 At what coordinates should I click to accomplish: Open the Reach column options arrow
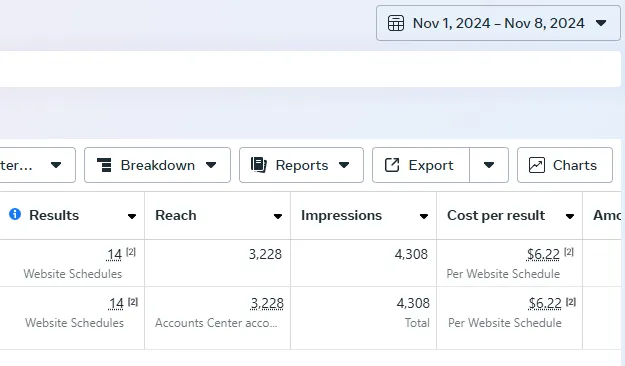(278, 216)
